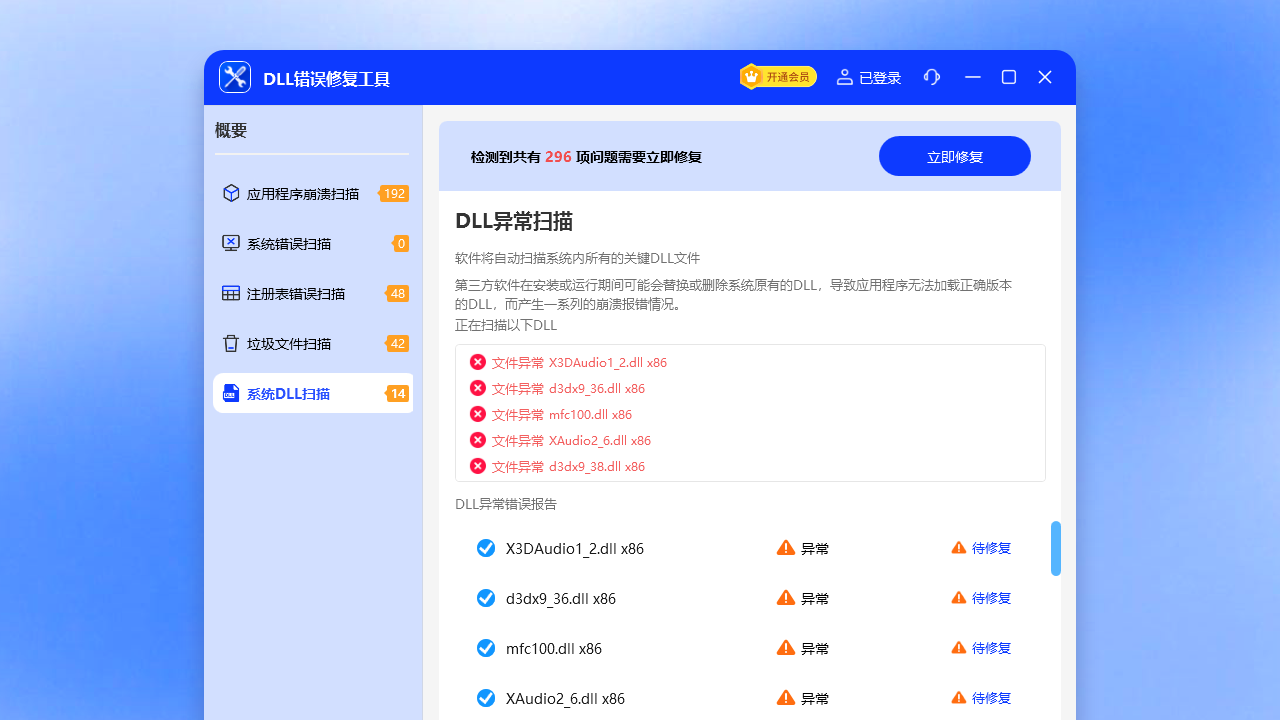Click the DLL file icon for system DLL scan
The image size is (1280, 720).
(x=231, y=393)
